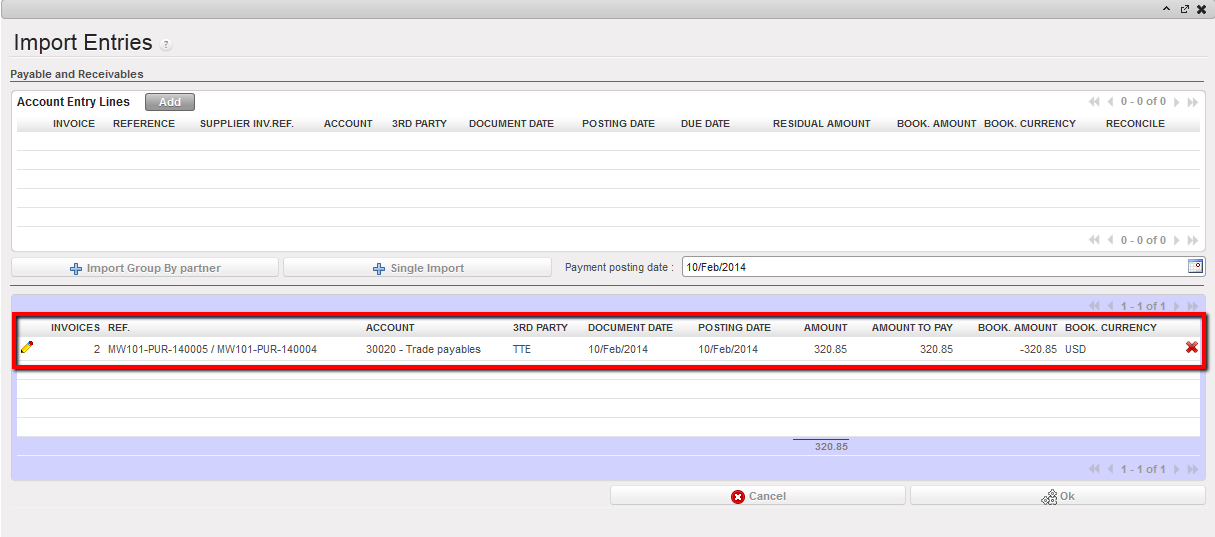Cancel the Import Entries dialog
This screenshot has width=1215, height=537.
(758, 496)
